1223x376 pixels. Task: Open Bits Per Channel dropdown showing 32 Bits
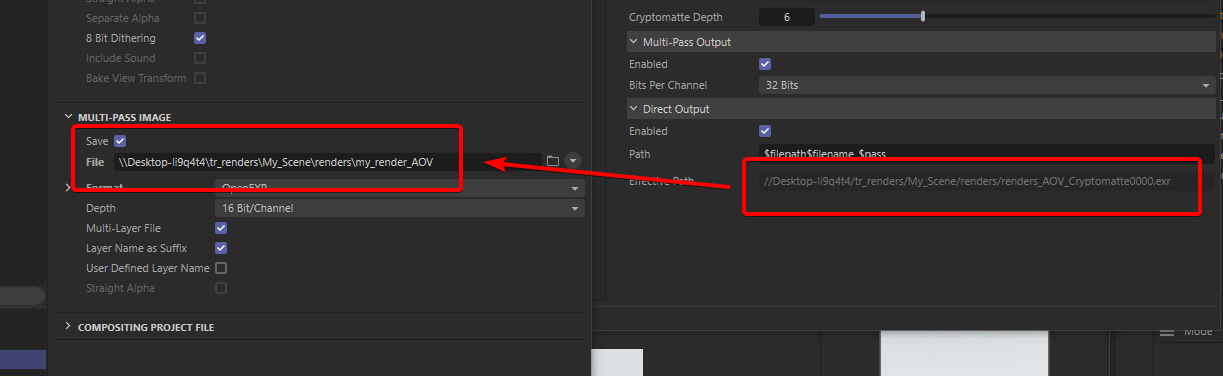987,85
